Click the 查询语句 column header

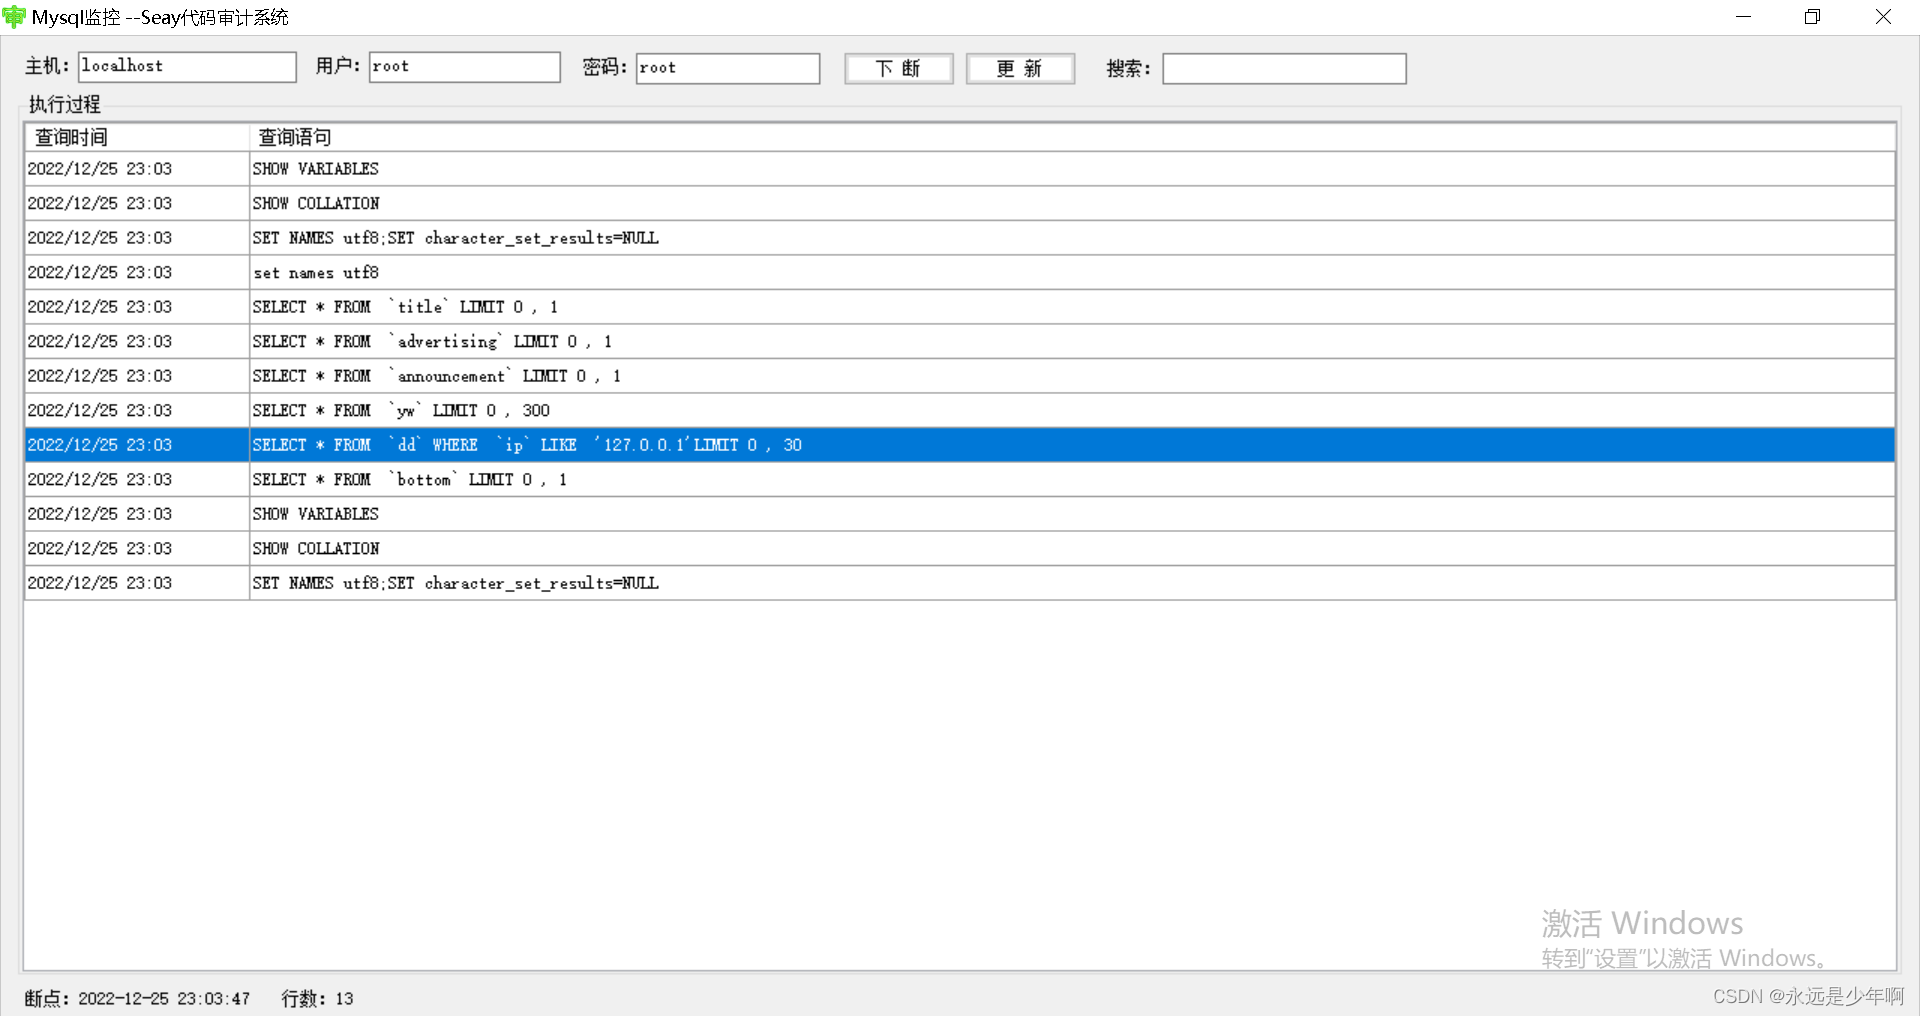pyautogui.click(x=1072, y=137)
